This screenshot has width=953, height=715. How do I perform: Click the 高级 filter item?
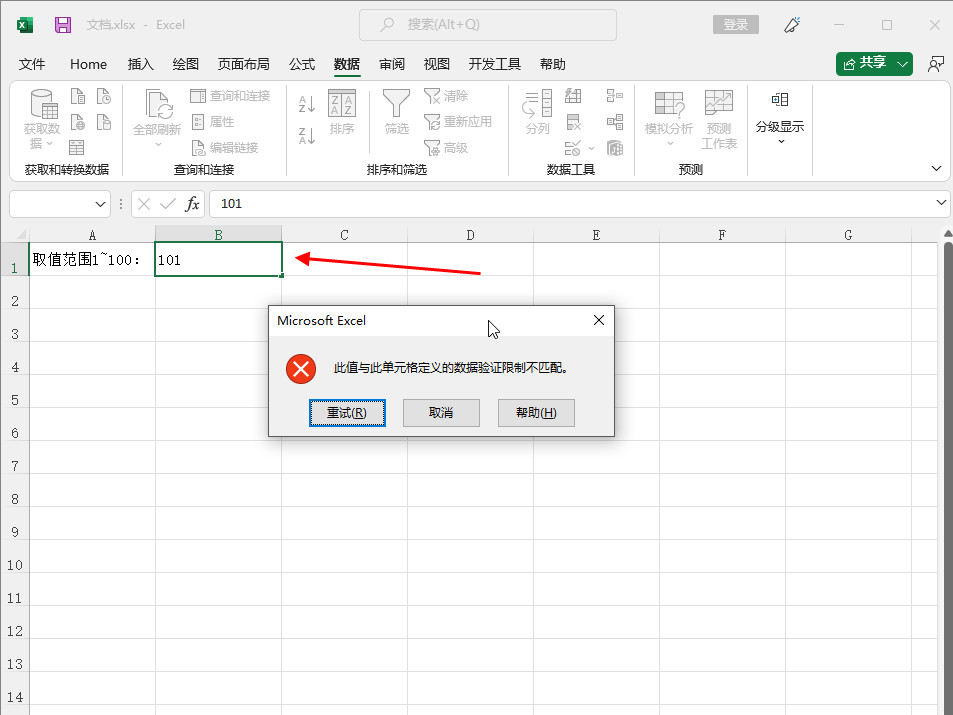[446, 148]
